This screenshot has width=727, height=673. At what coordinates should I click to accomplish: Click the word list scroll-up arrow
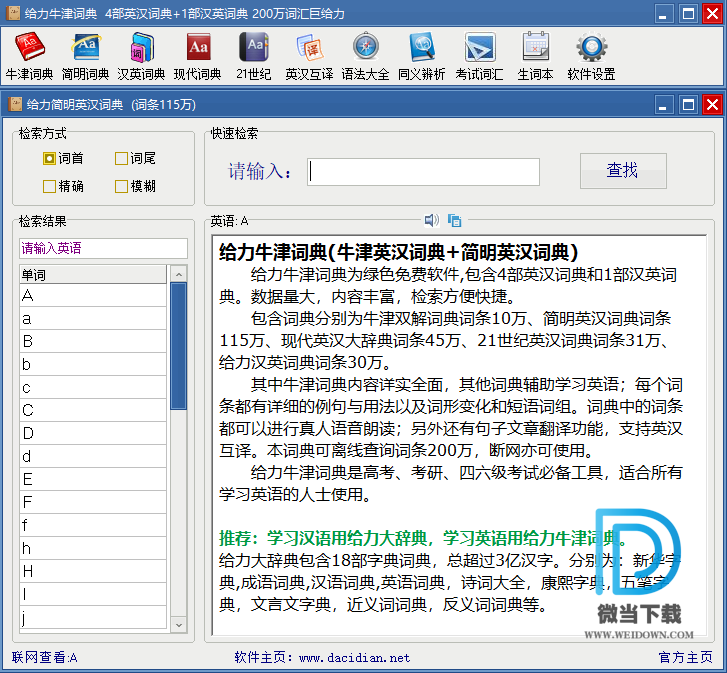click(179, 274)
